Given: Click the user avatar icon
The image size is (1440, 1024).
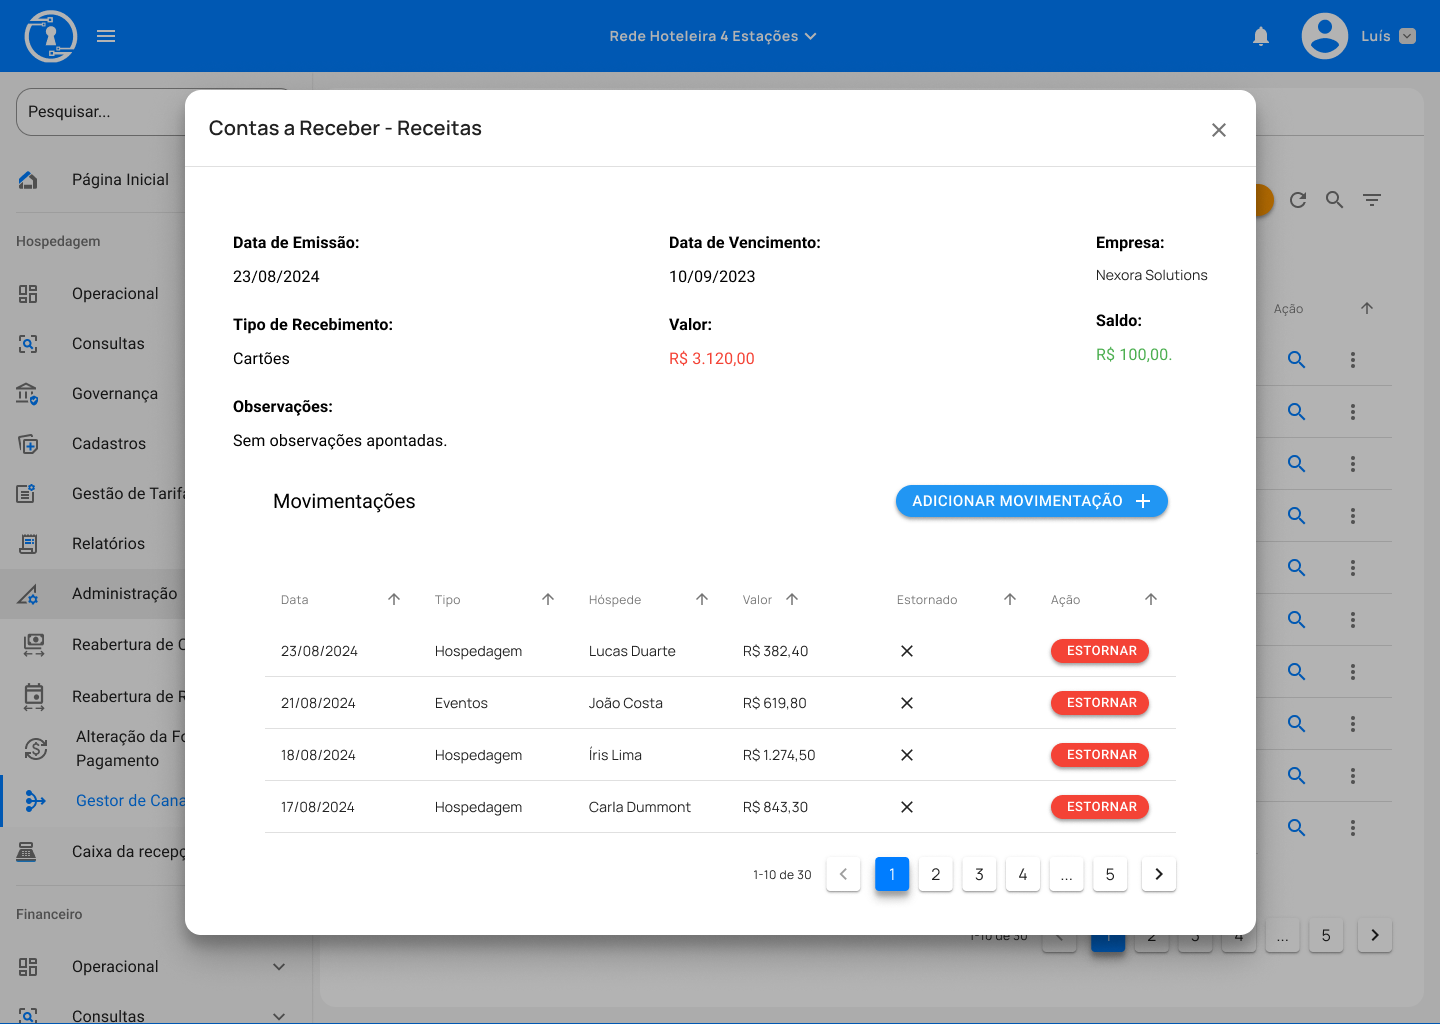Looking at the screenshot, I should click(x=1324, y=36).
